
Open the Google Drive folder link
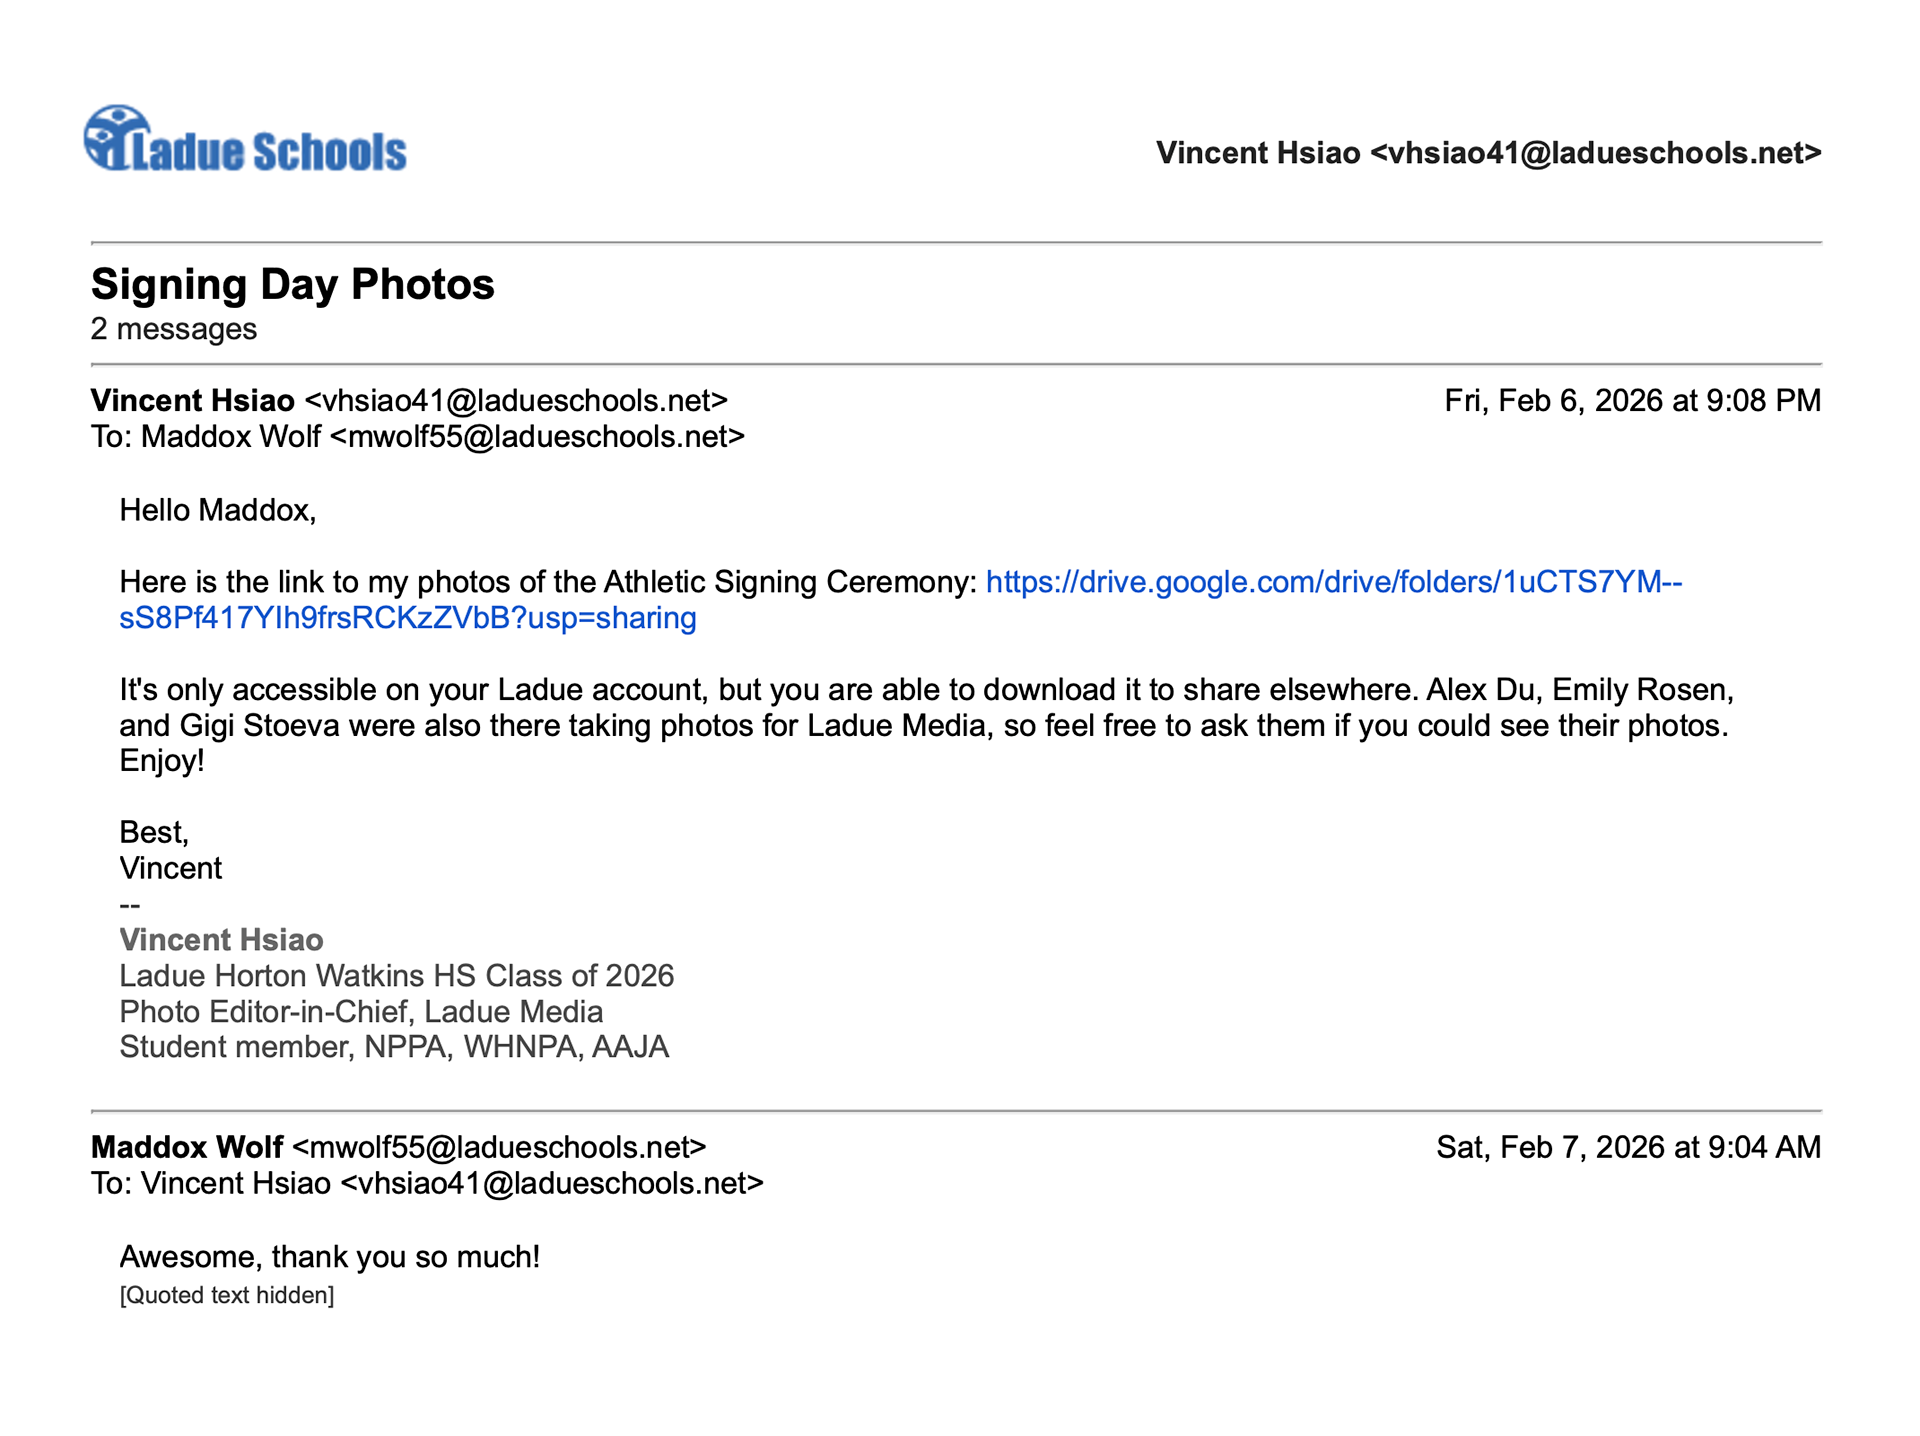click(x=1332, y=582)
